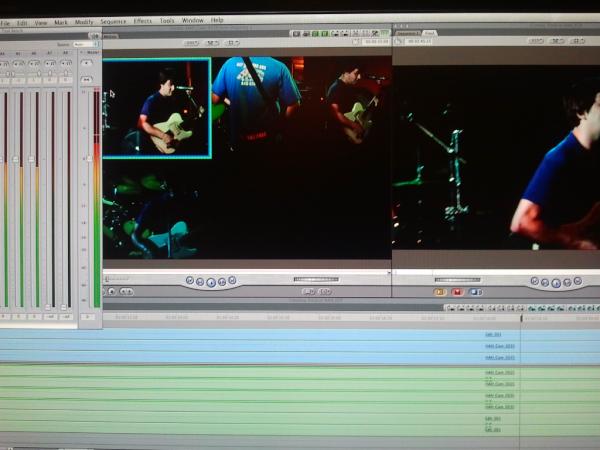Click the timeline playhead in the ruler

click(521, 318)
